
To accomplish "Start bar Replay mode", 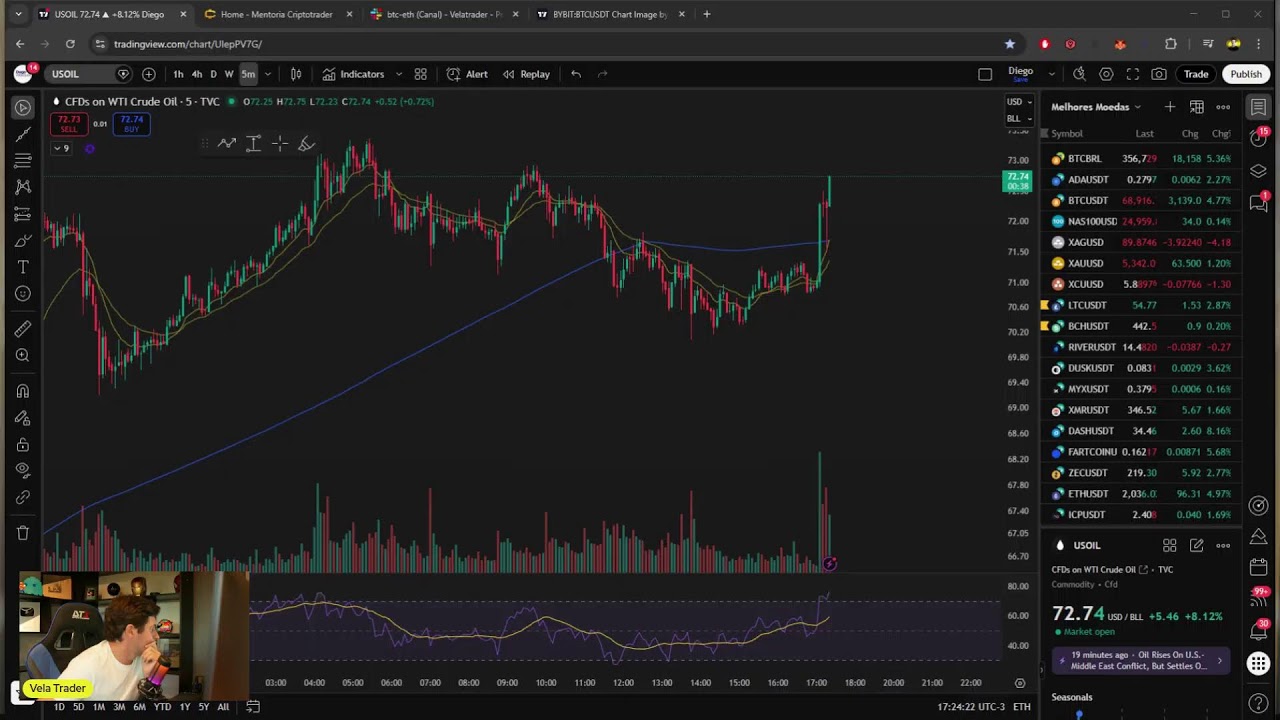I will tap(526, 74).
